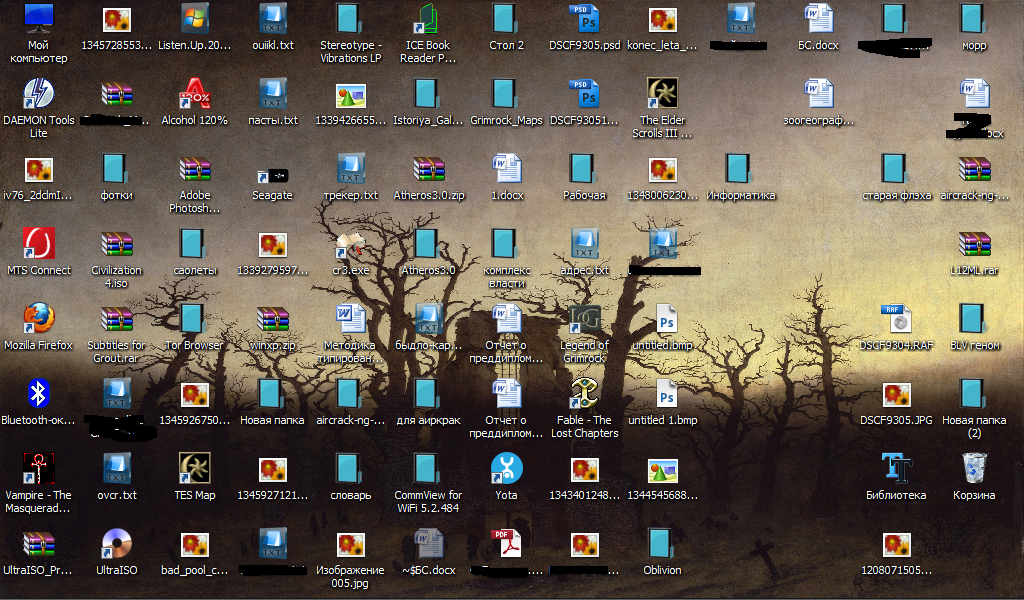
Task: Click the Информатика folder
Action: [741, 169]
